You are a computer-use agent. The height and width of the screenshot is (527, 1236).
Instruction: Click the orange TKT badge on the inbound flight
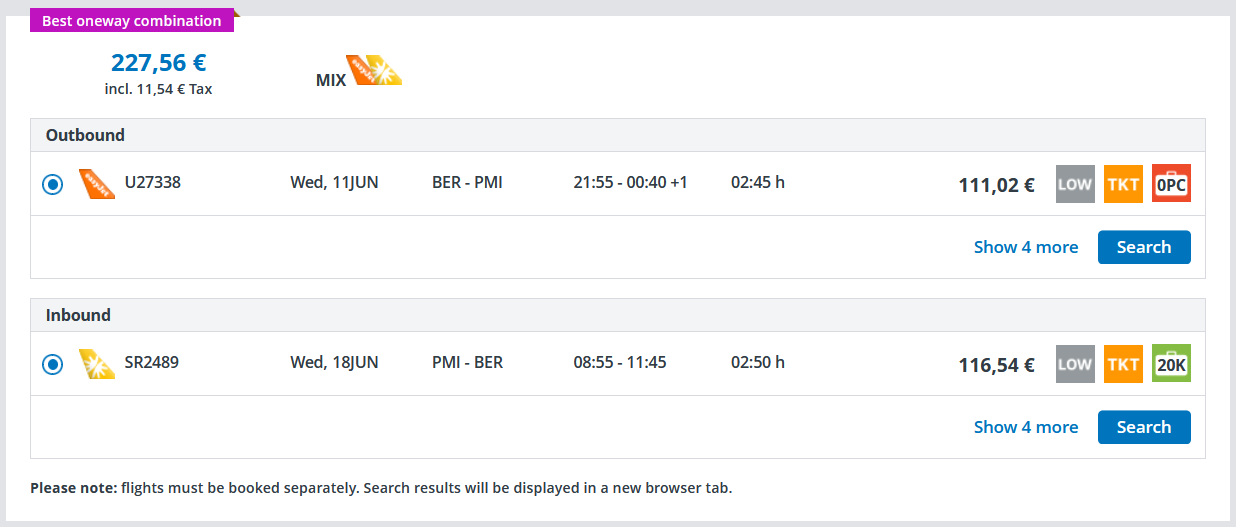coord(1123,364)
